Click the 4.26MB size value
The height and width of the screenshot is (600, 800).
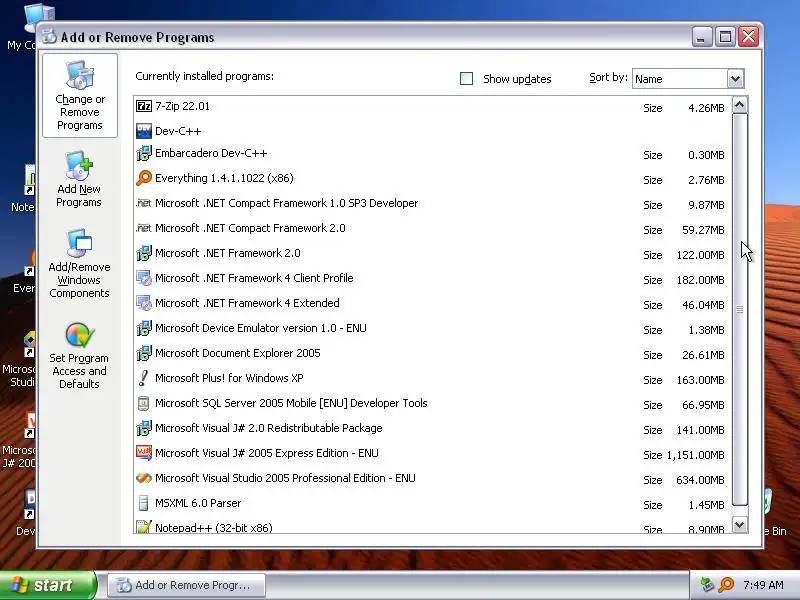pos(706,108)
